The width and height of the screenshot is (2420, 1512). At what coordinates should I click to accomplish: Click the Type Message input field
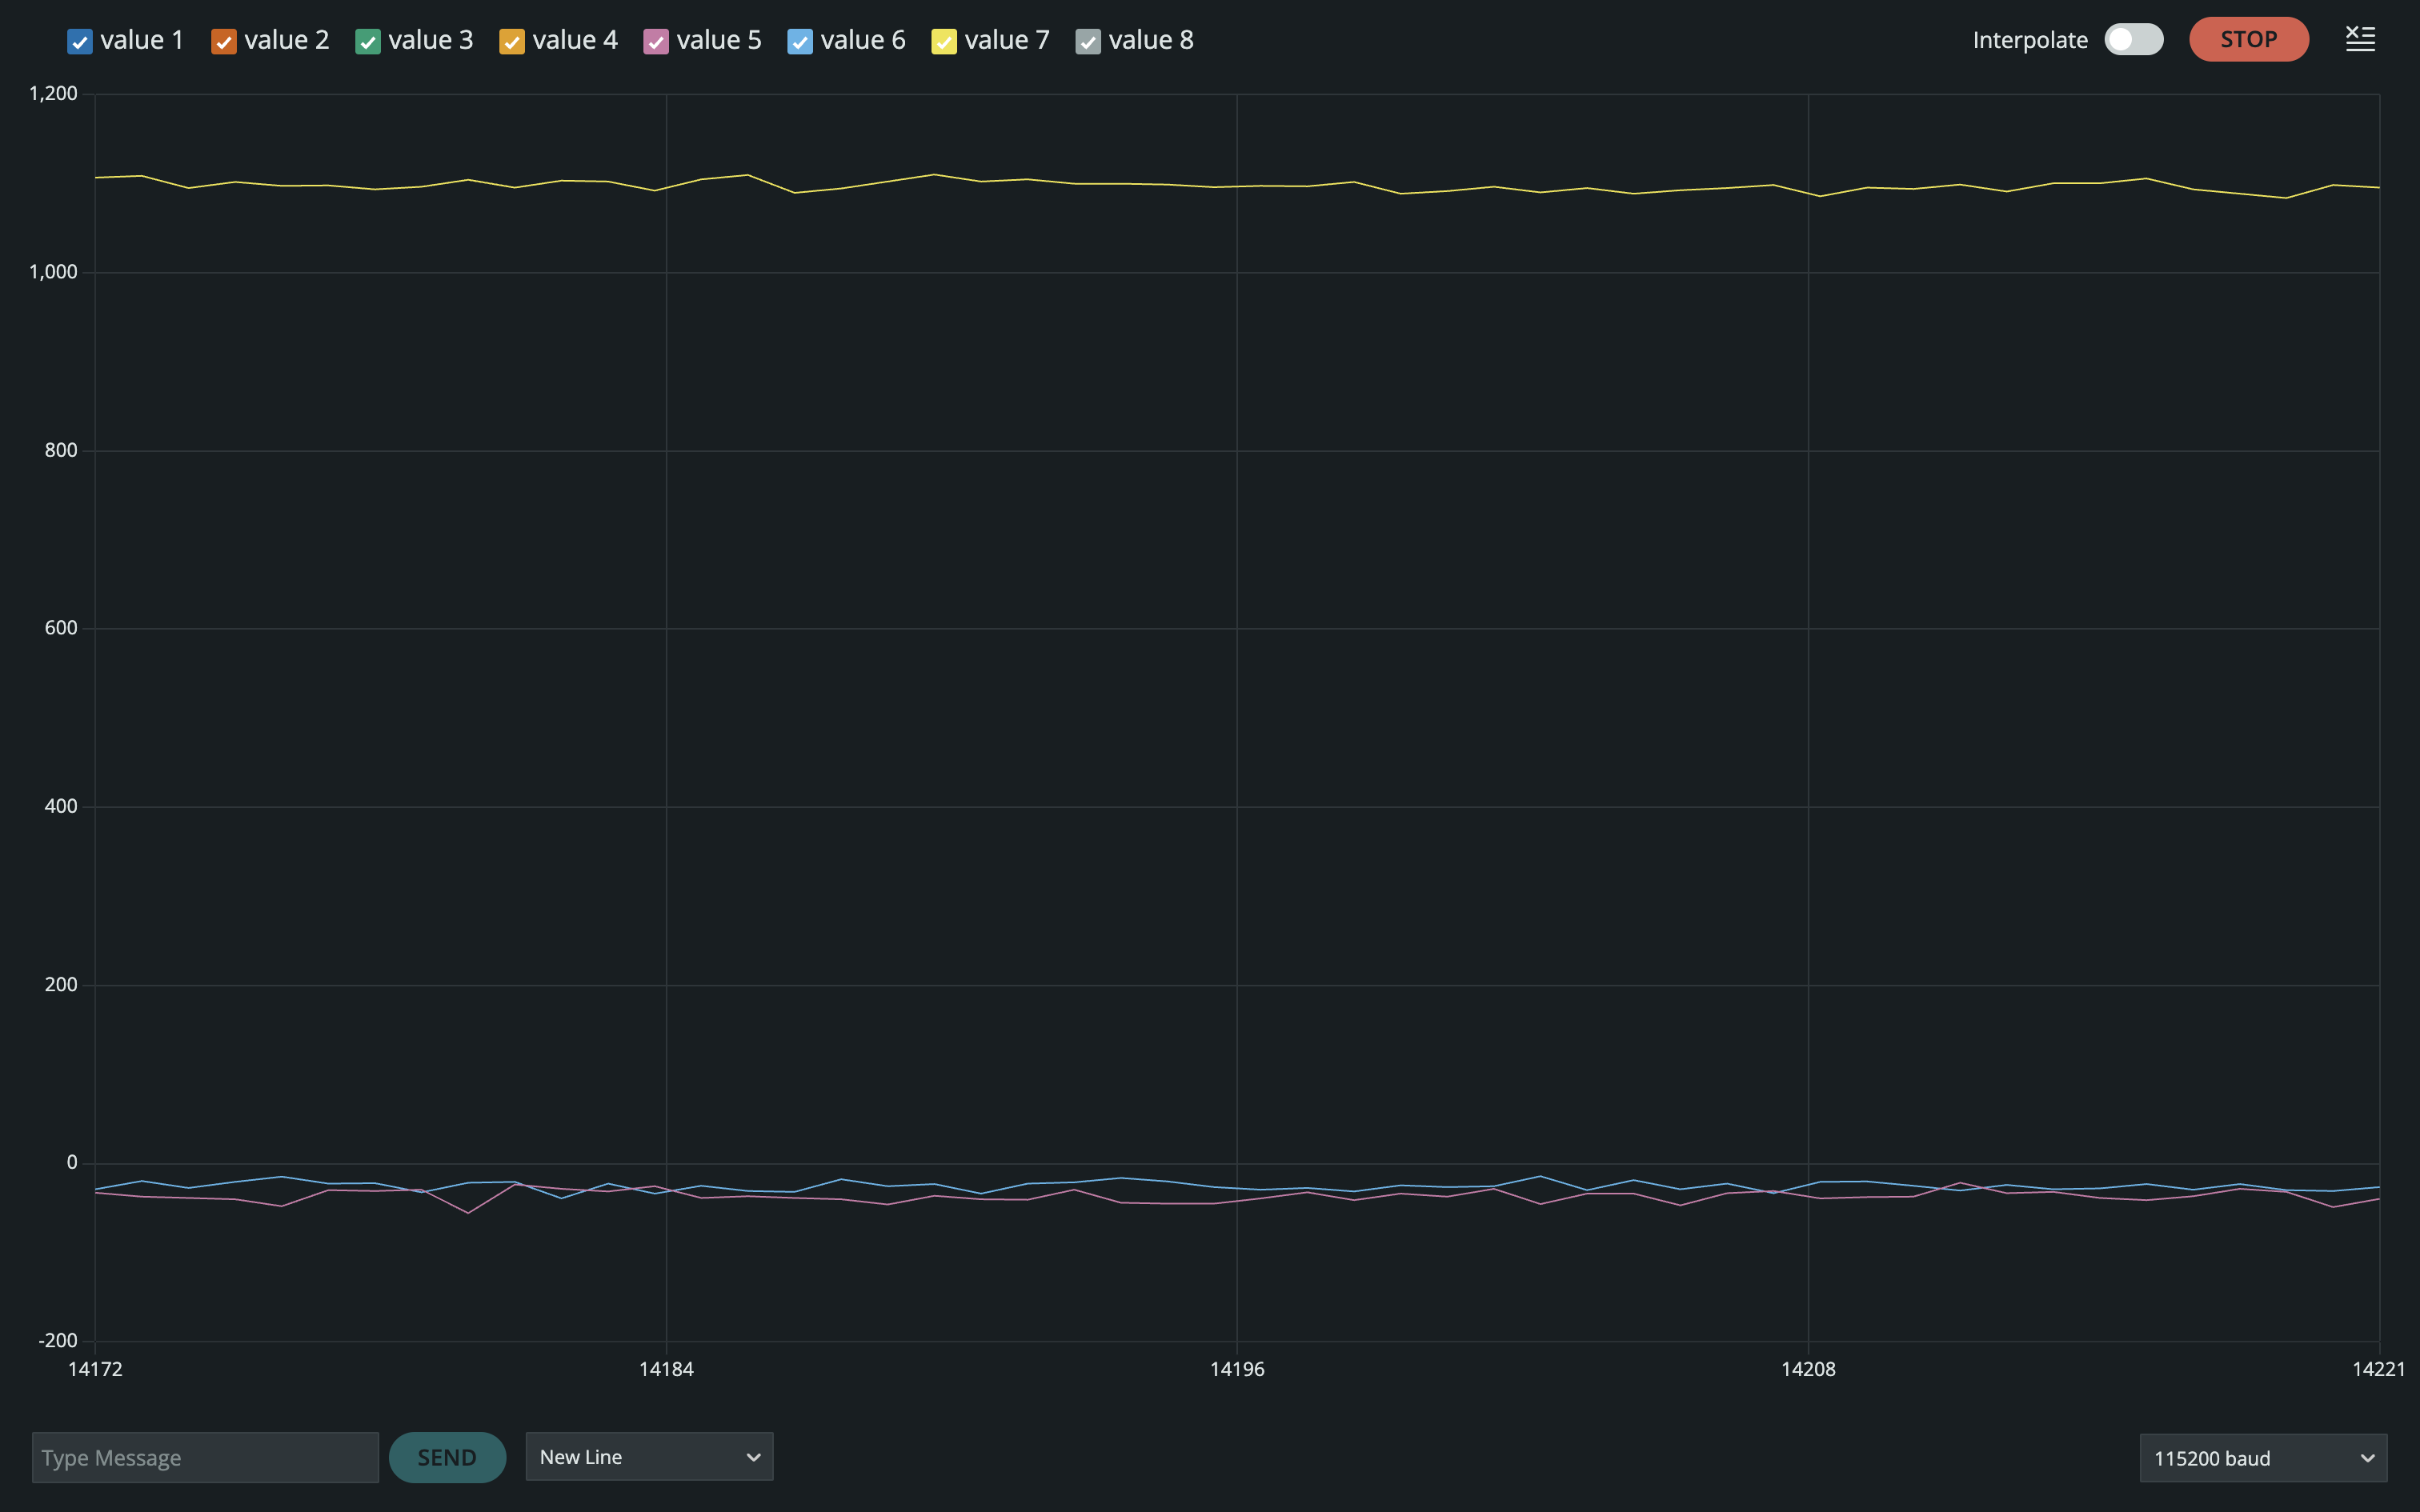[205, 1457]
